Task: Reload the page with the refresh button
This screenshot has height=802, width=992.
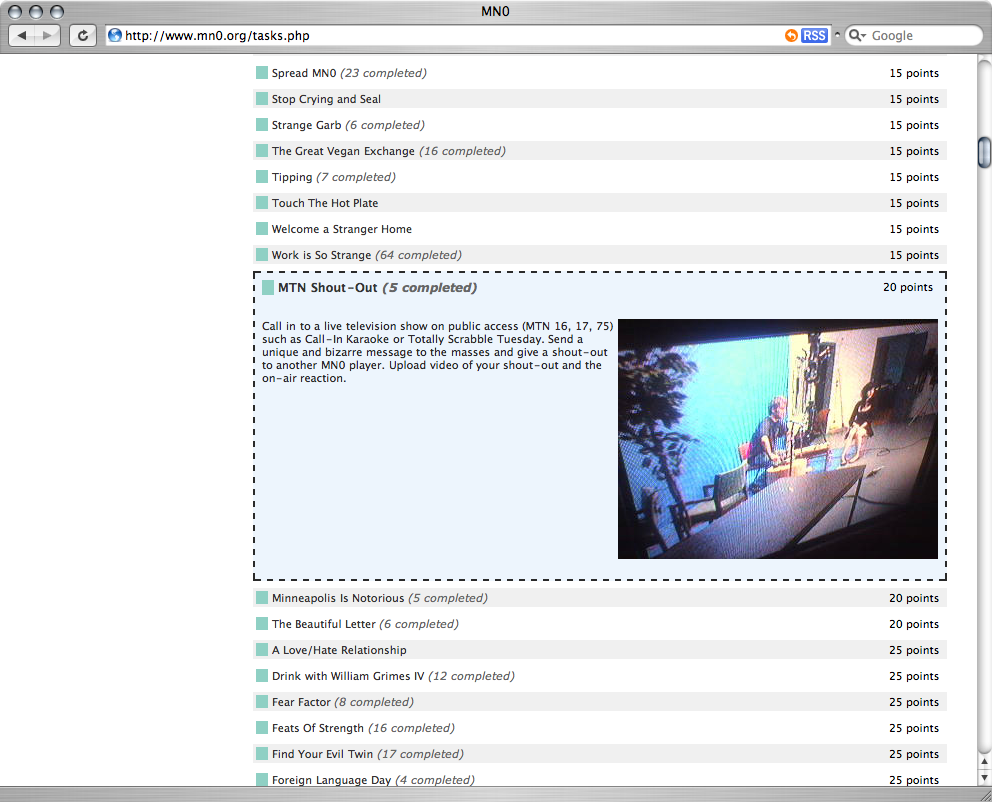Action: pos(82,36)
